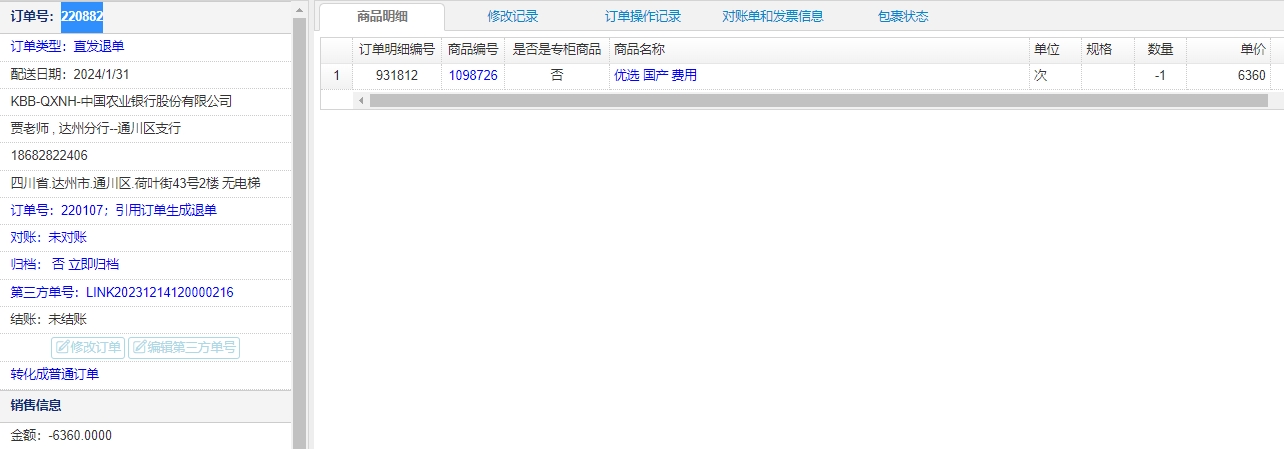This screenshot has height=449, width=1284.
Task: Select row number 1 in the grid
Action: coord(337,75)
